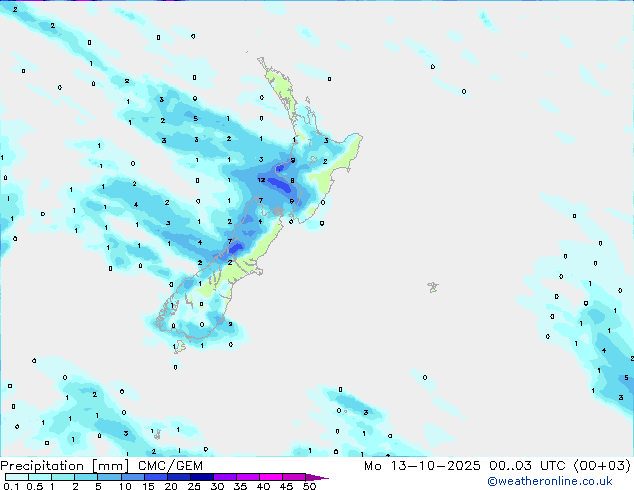Click the '35' legend scale label

pyautogui.click(x=240, y=486)
